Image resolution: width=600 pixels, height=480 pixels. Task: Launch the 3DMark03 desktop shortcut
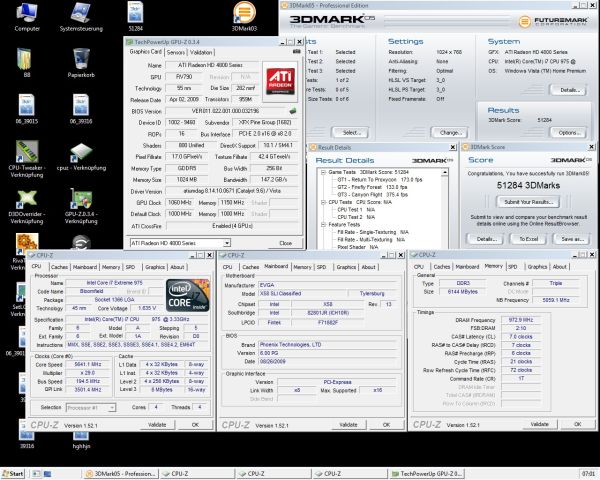click(244, 17)
